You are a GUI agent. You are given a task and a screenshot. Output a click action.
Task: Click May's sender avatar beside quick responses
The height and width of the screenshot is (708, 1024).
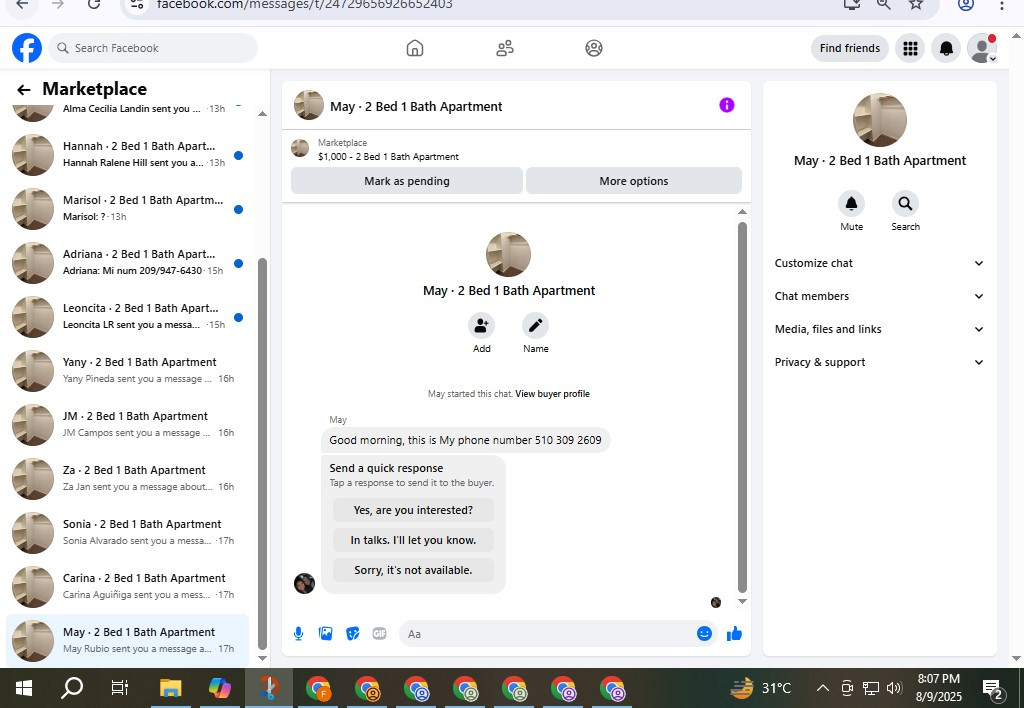click(x=304, y=583)
